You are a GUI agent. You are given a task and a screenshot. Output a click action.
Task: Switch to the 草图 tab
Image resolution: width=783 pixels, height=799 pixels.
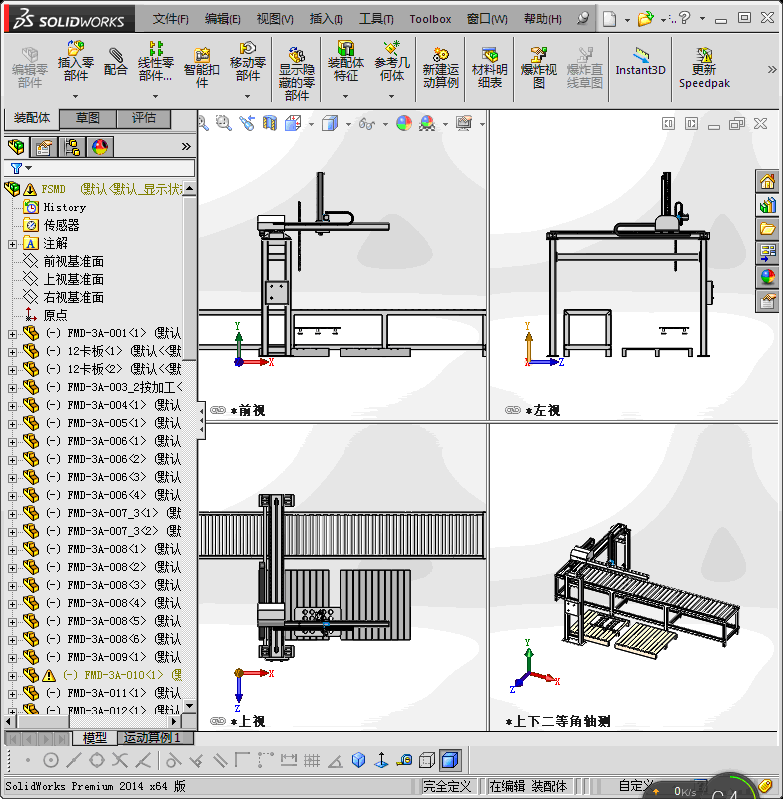point(88,118)
